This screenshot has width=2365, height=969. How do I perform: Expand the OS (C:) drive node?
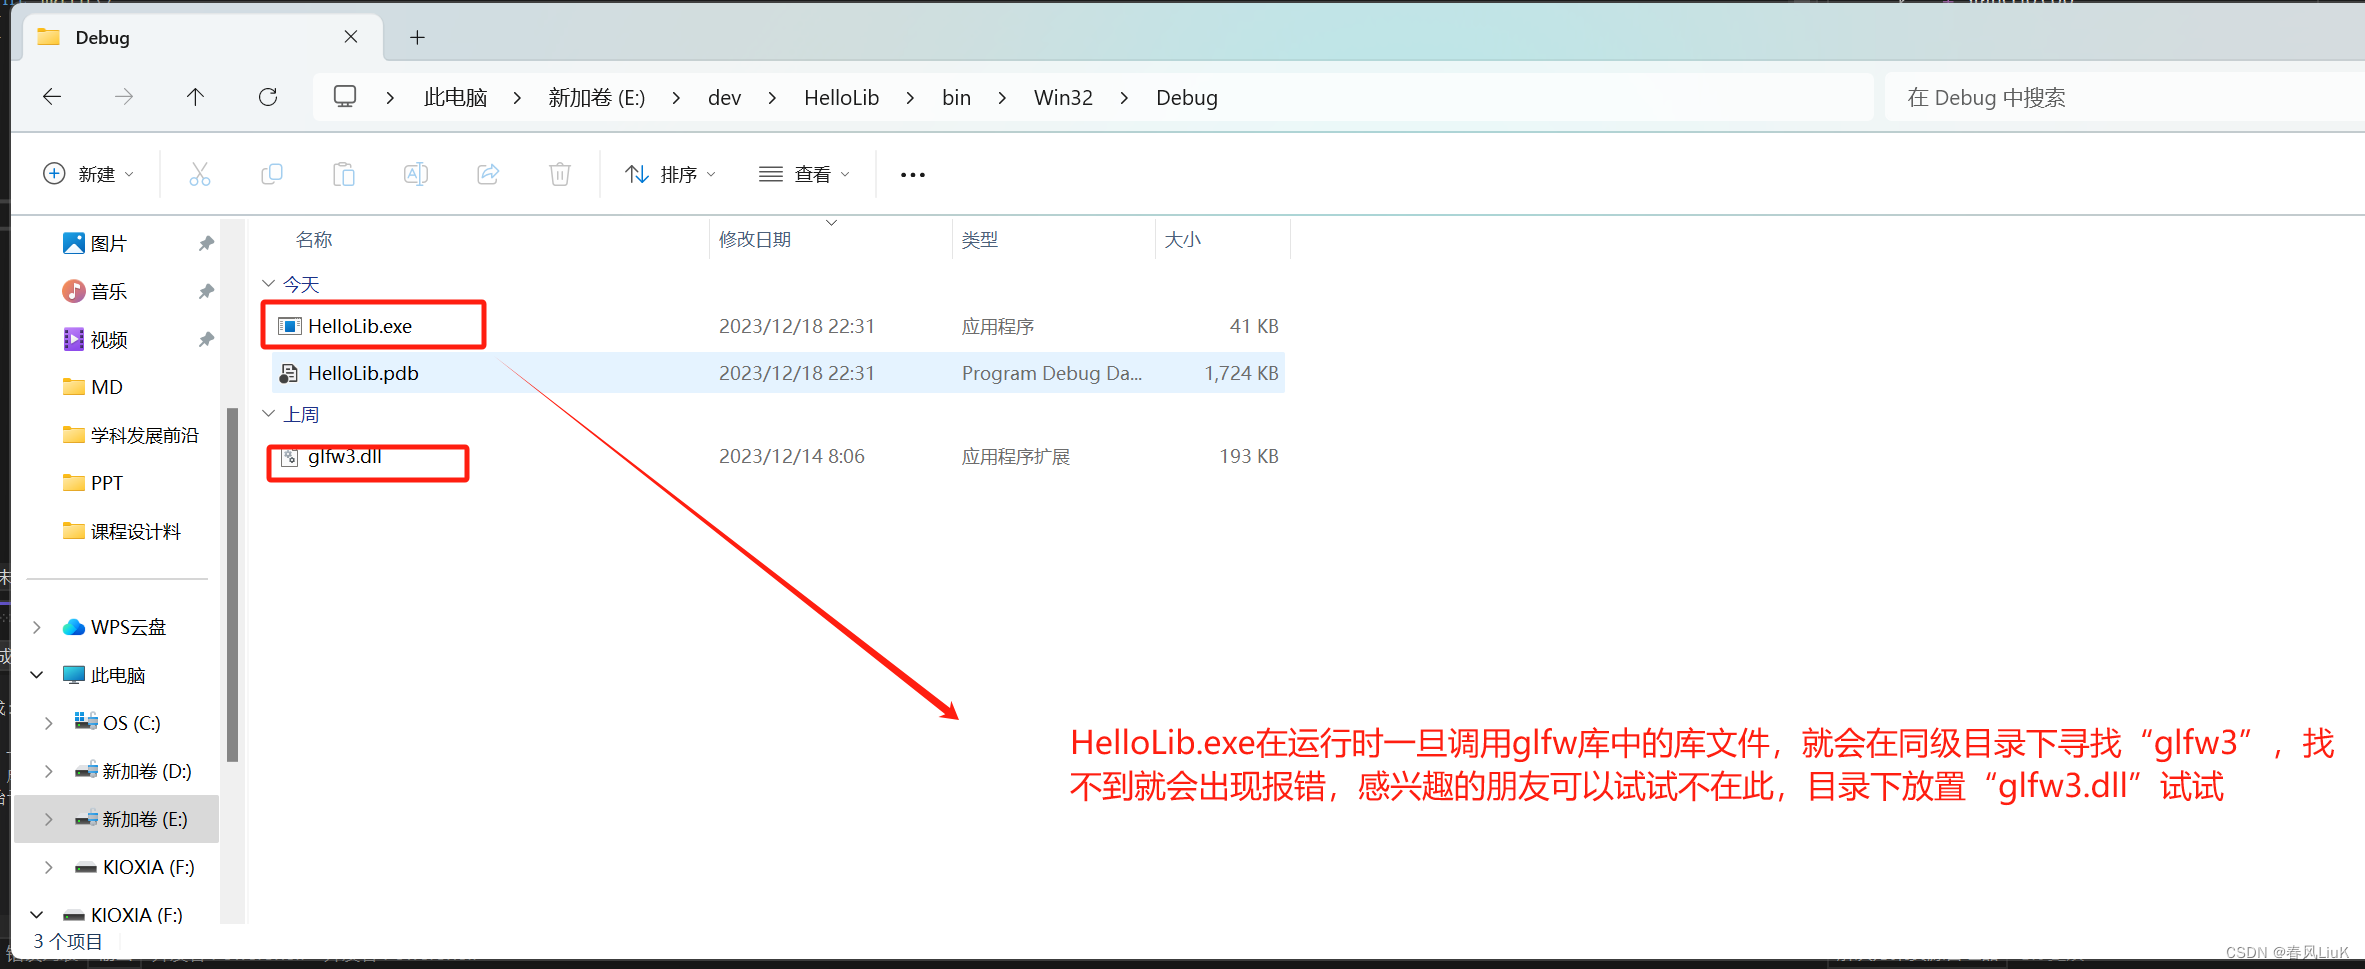pyautogui.click(x=49, y=723)
